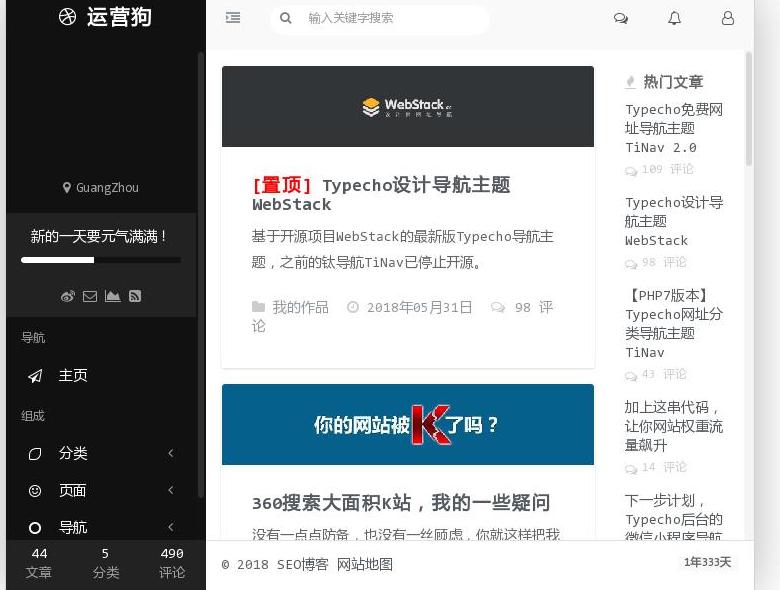The width and height of the screenshot is (780, 590).
Task: Open the 490 评论 stats tab
Action: tap(172, 563)
